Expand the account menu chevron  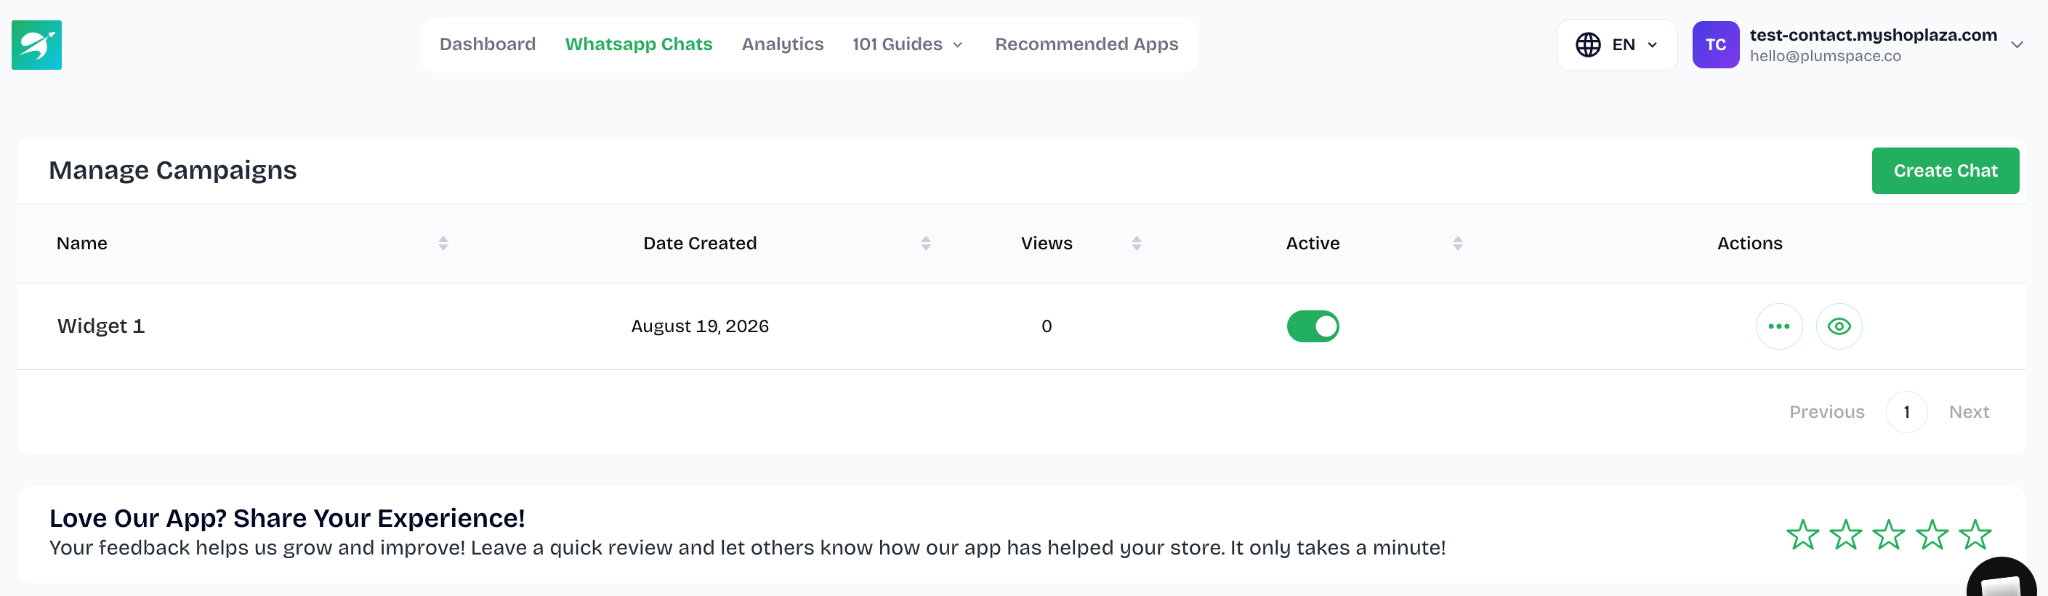pyautogui.click(x=2017, y=45)
